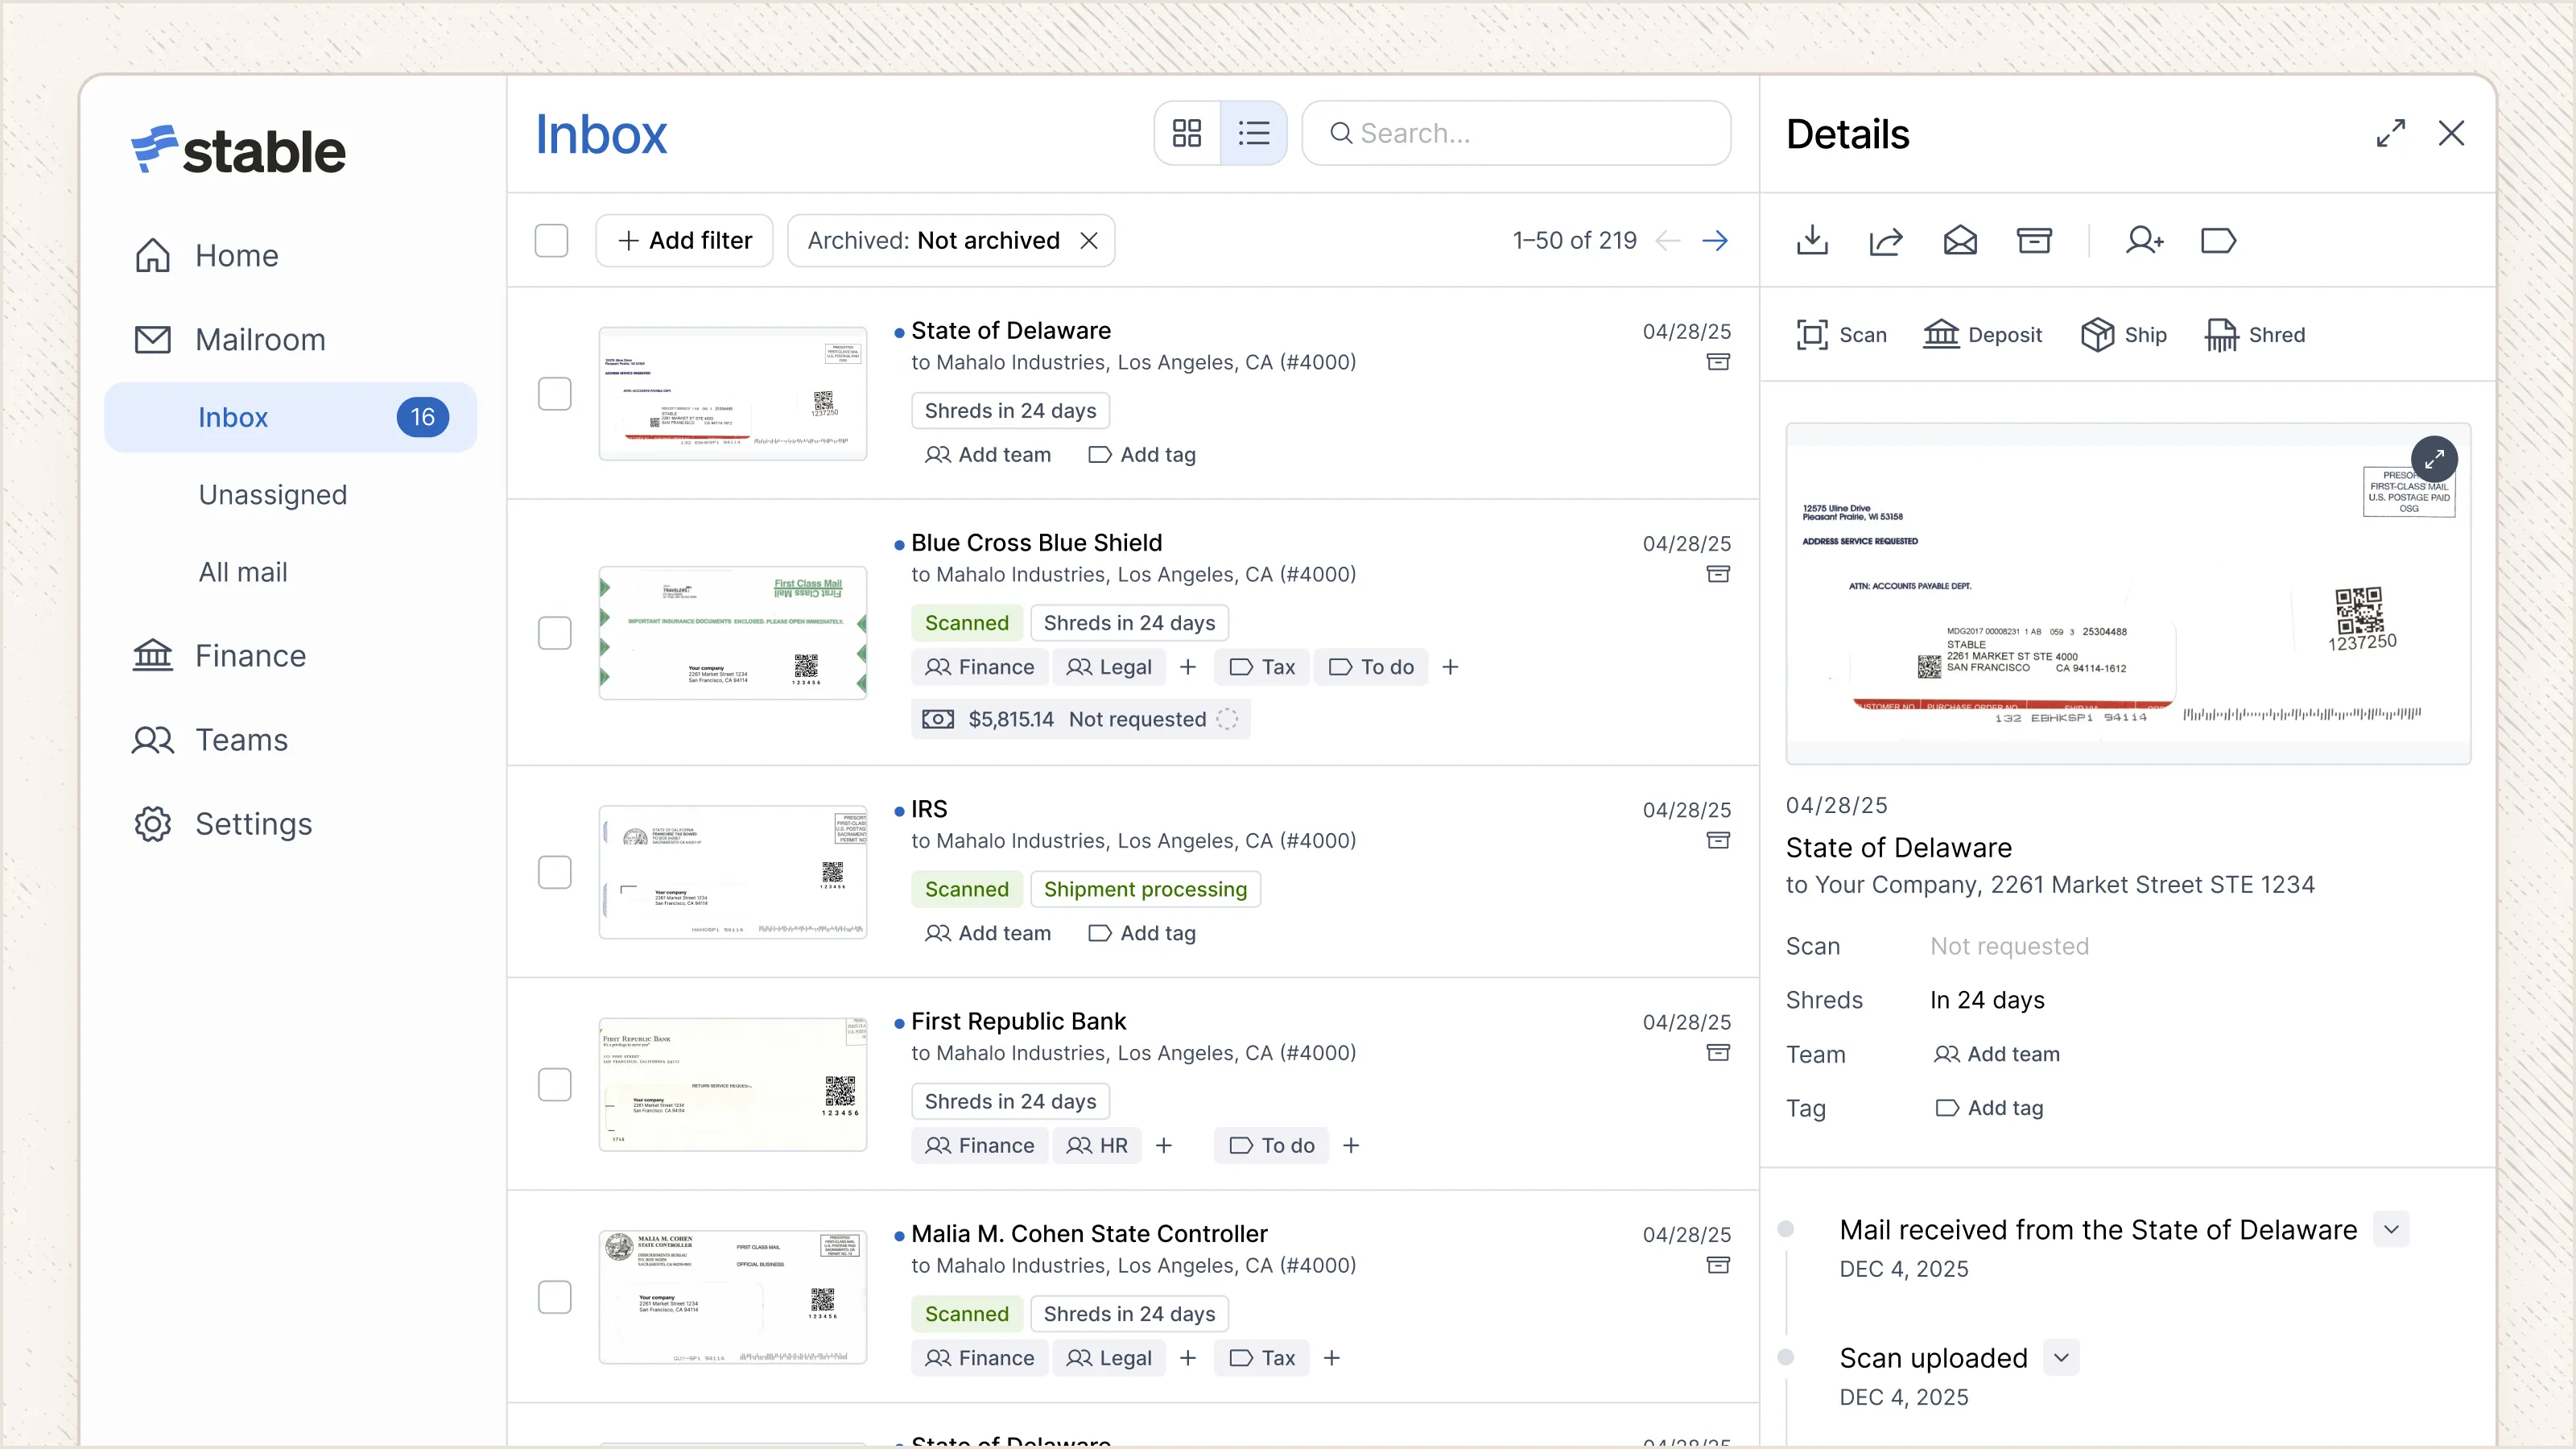The height and width of the screenshot is (1449, 2576).
Task: Click the Shred action button
Action: tap(2255, 335)
